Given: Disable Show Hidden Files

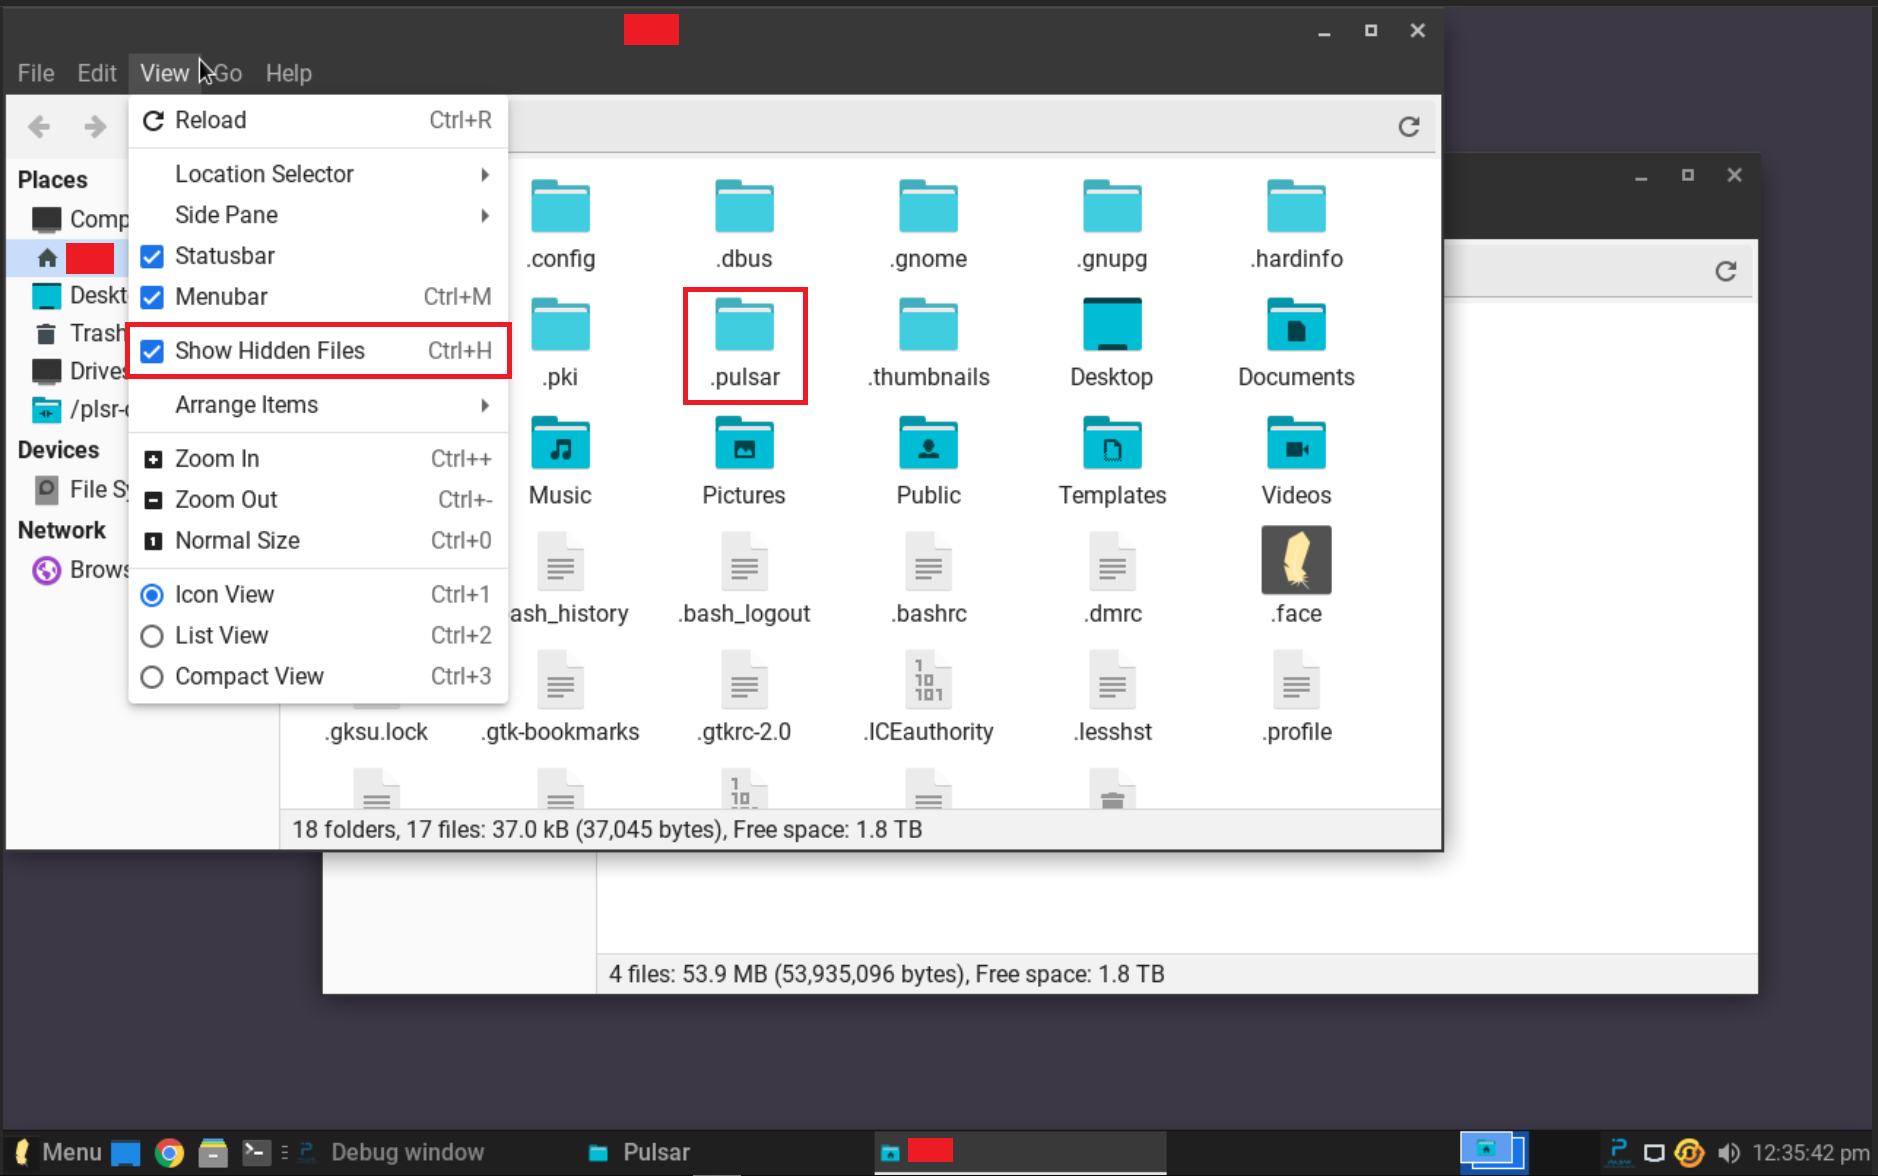Looking at the screenshot, I should [x=270, y=350].
